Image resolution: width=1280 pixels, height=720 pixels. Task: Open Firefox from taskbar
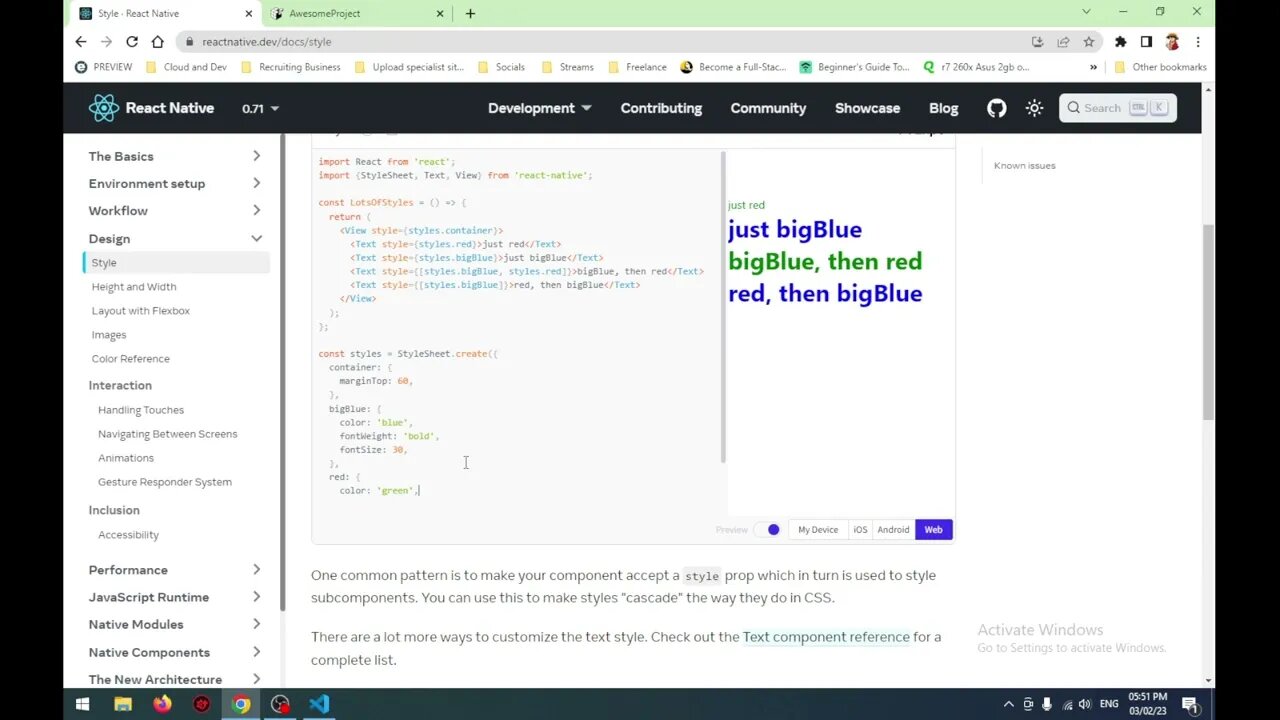(162, 704)
